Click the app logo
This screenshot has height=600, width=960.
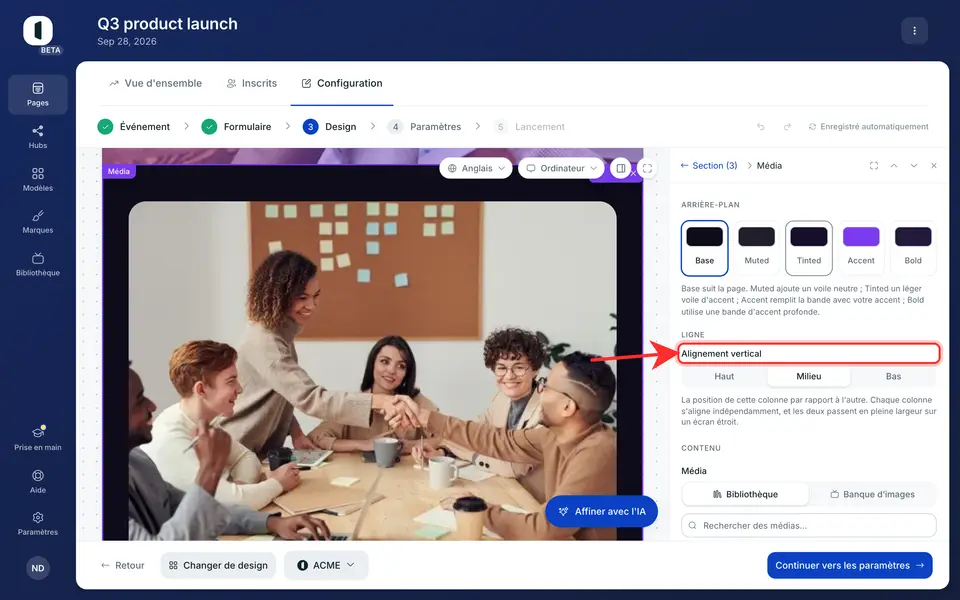pyautogui.click(x=38, y=31)
